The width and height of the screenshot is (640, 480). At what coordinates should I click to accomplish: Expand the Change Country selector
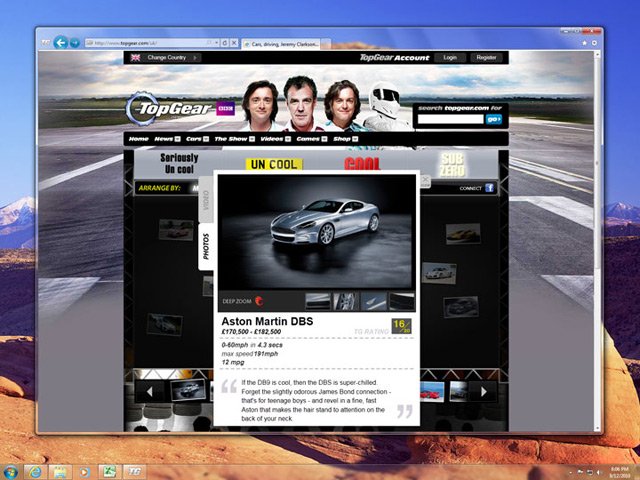click(x=165, y=58)
